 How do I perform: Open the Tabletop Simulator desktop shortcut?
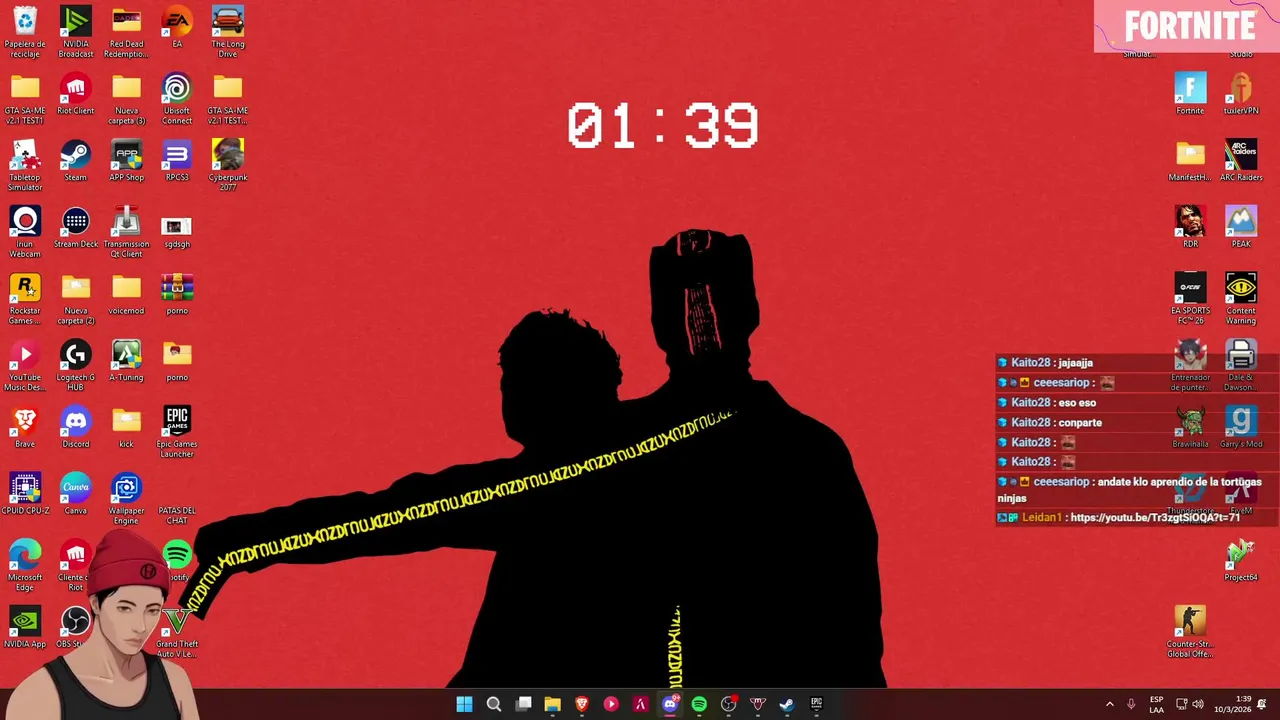(x=25, y=165)
